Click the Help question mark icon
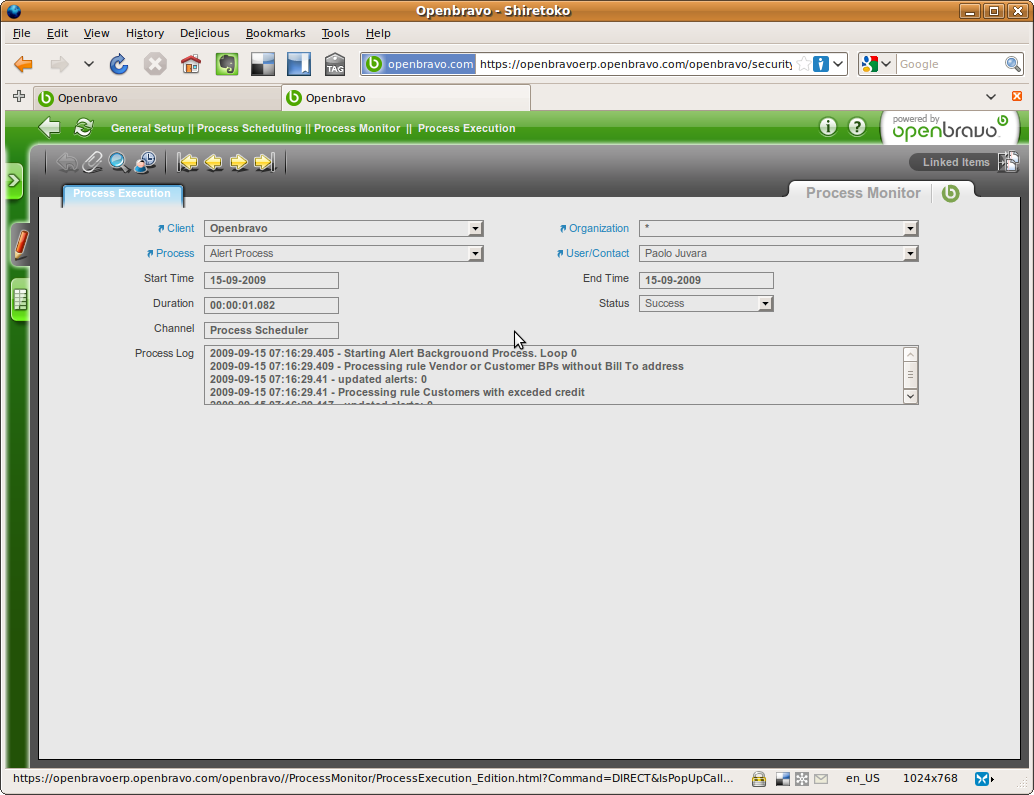The height and width of the screenshot is (795, 1034). pos(857,127)
